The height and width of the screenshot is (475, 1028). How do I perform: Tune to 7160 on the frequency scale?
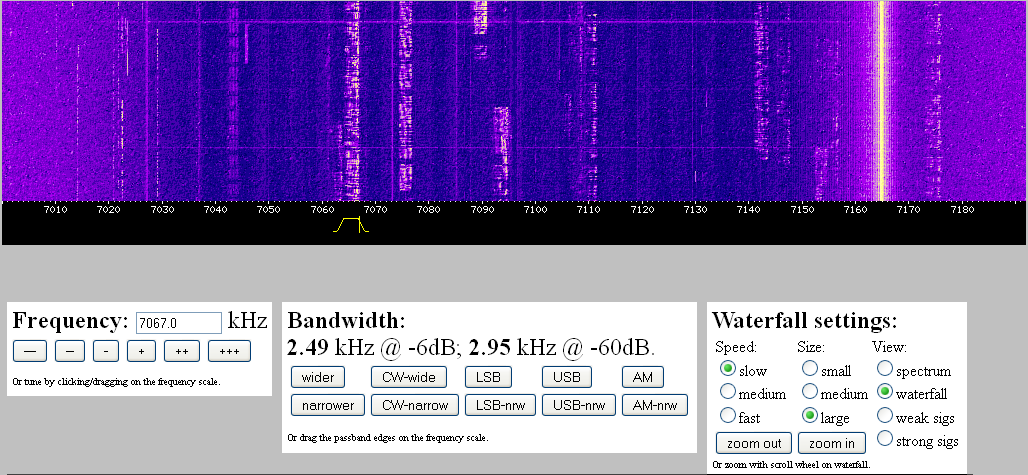pos(856,210)
